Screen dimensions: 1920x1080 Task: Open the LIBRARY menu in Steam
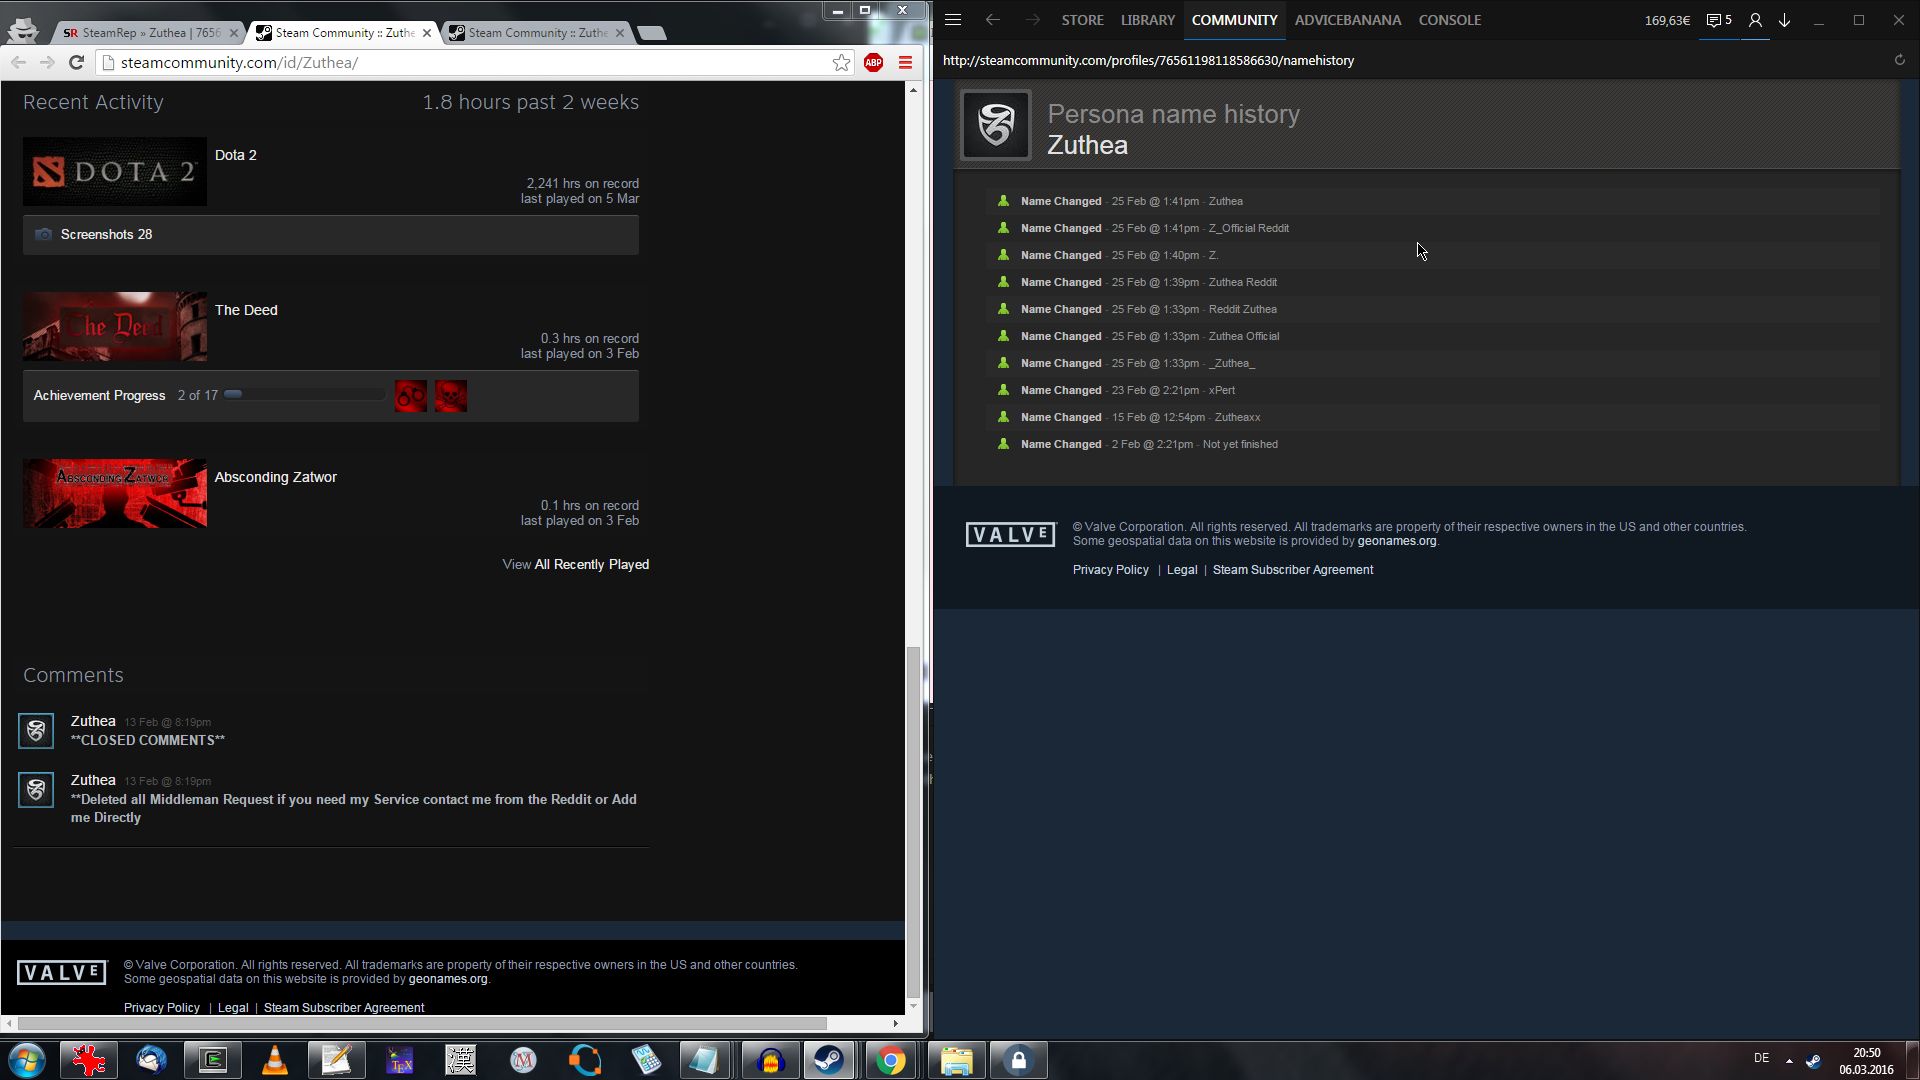pos(1147,20)
